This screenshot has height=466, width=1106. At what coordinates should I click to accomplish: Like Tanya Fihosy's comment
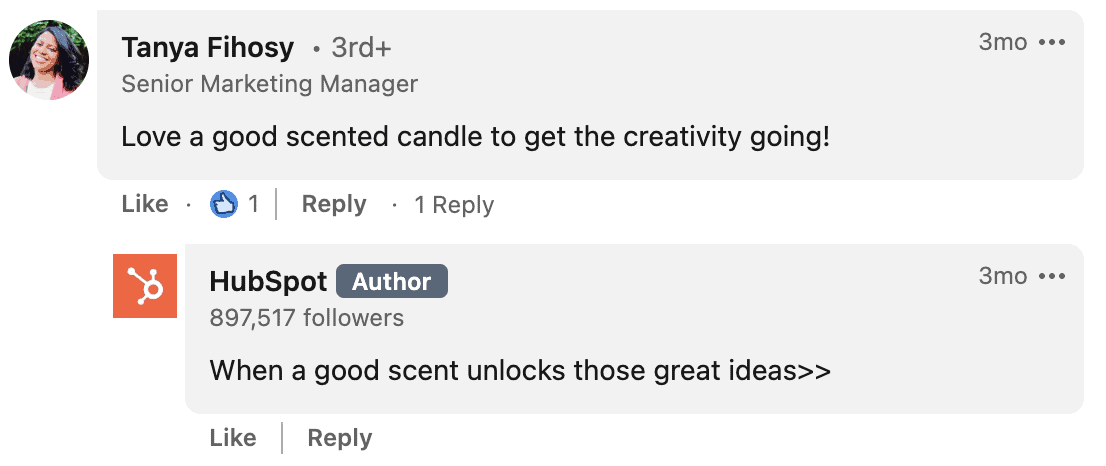145,204
